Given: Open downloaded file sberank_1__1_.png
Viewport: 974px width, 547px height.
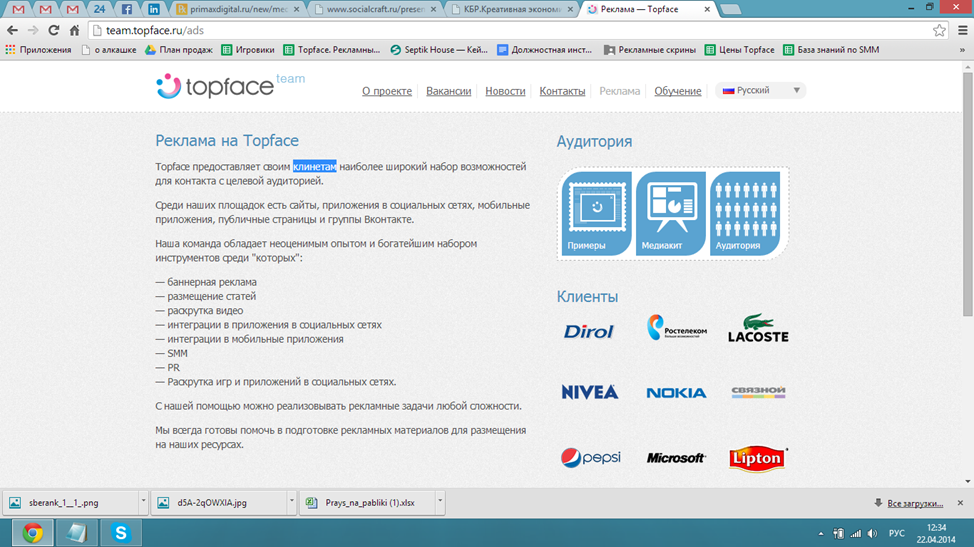Looking at the screenshot, I should click(70, 503).
